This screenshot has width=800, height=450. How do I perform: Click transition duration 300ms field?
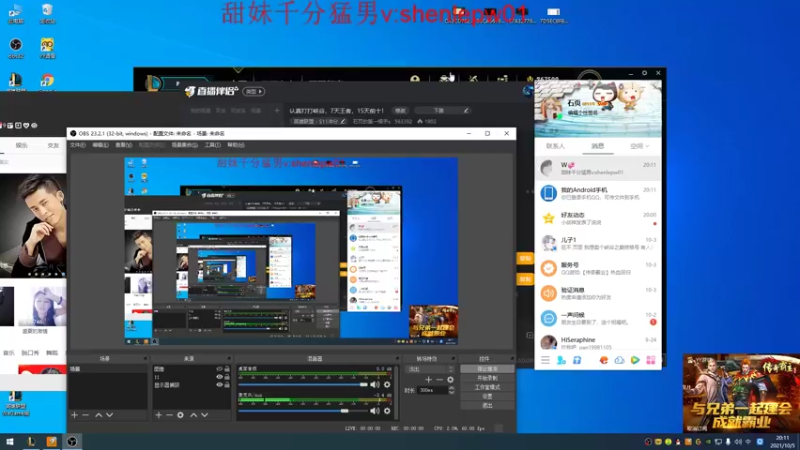[x=432, y=390]
